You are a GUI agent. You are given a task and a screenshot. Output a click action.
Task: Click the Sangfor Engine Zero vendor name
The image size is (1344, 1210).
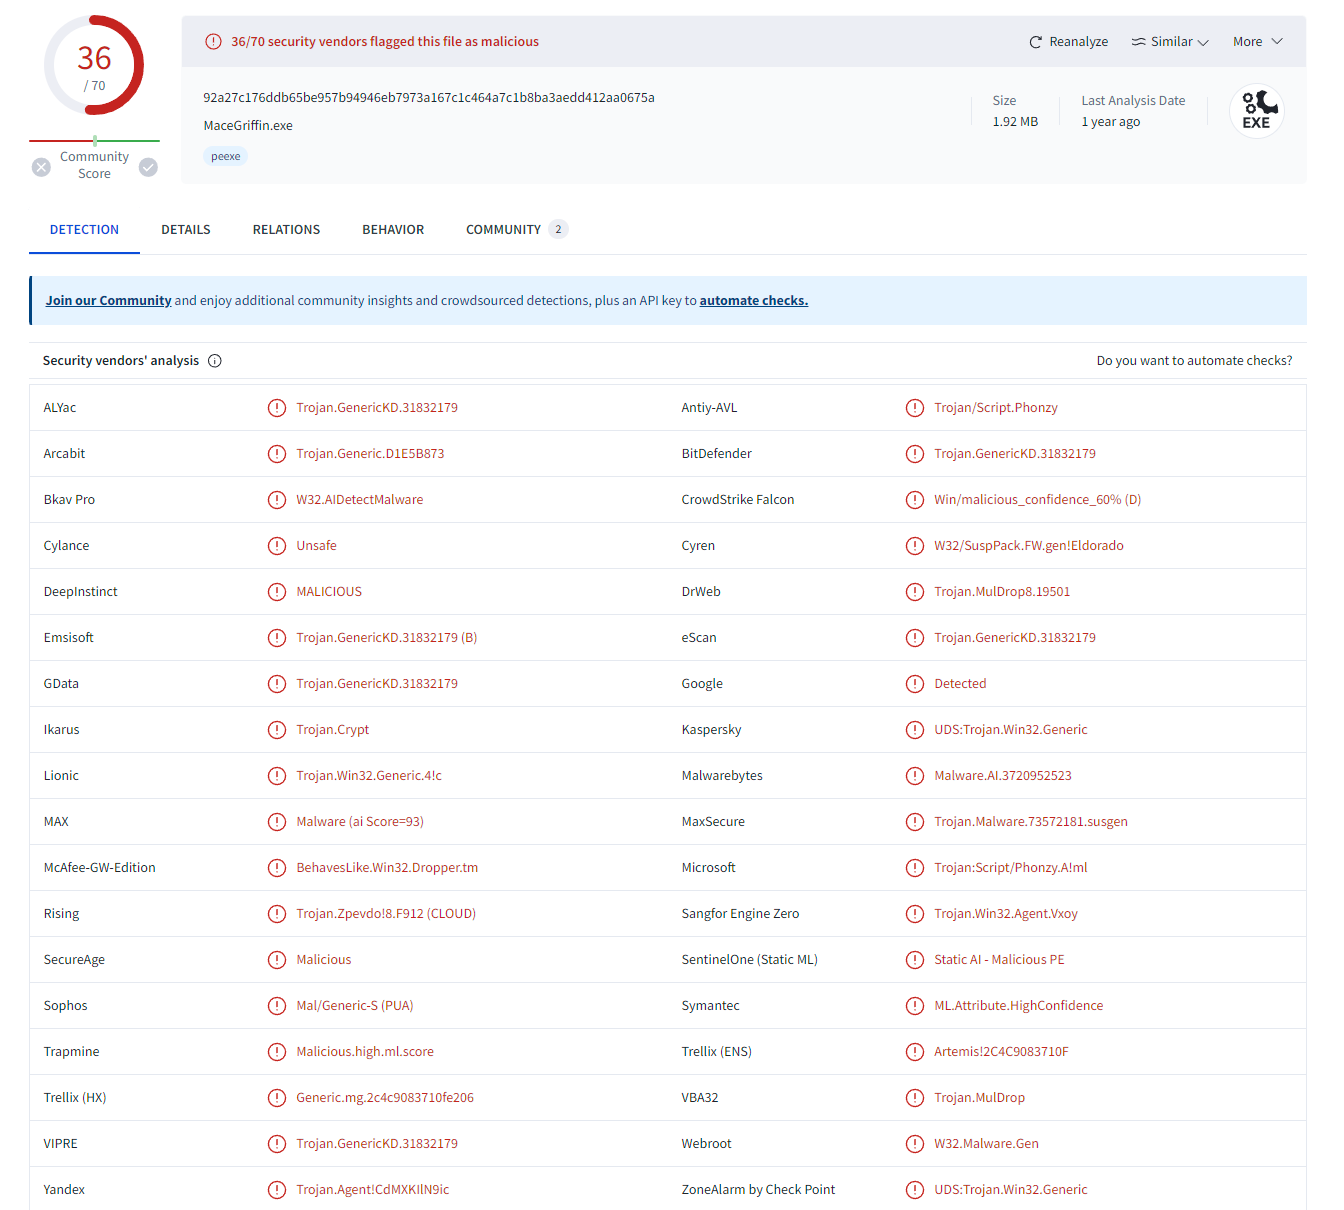click(x=741, y=914)
